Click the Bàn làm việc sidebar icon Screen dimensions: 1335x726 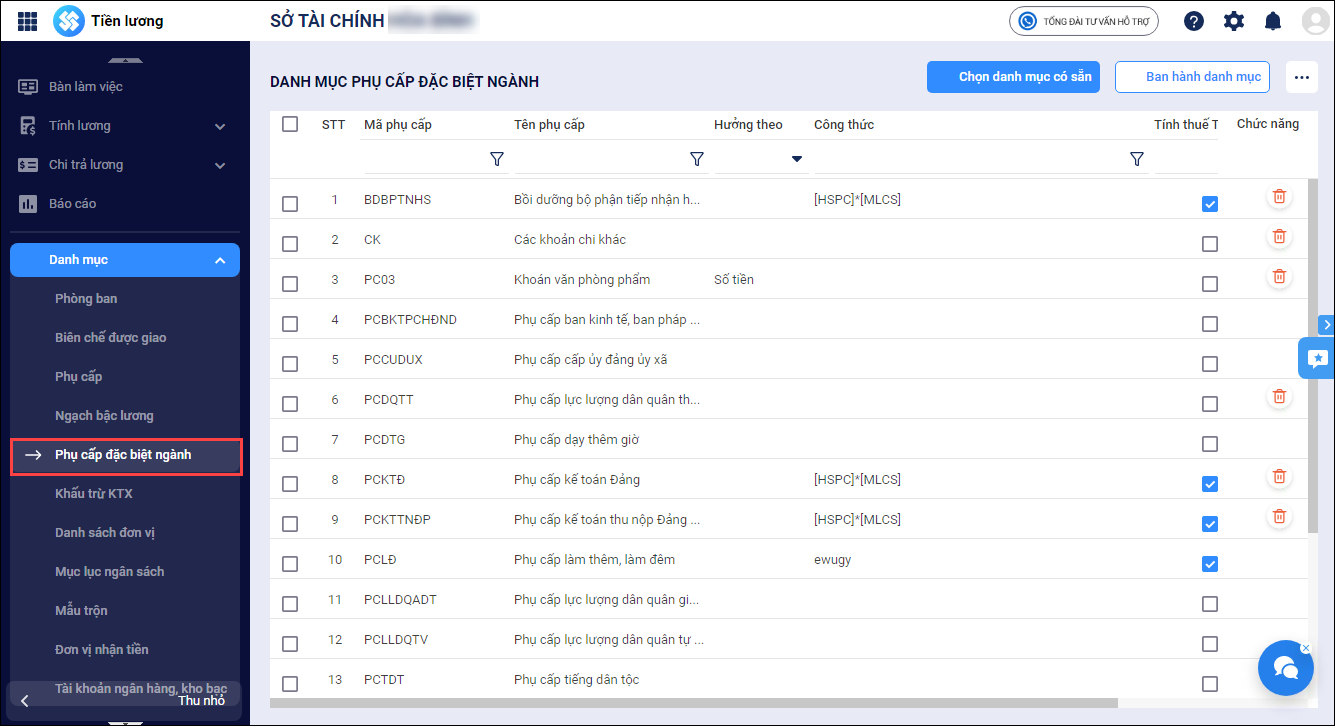[28, 87]
